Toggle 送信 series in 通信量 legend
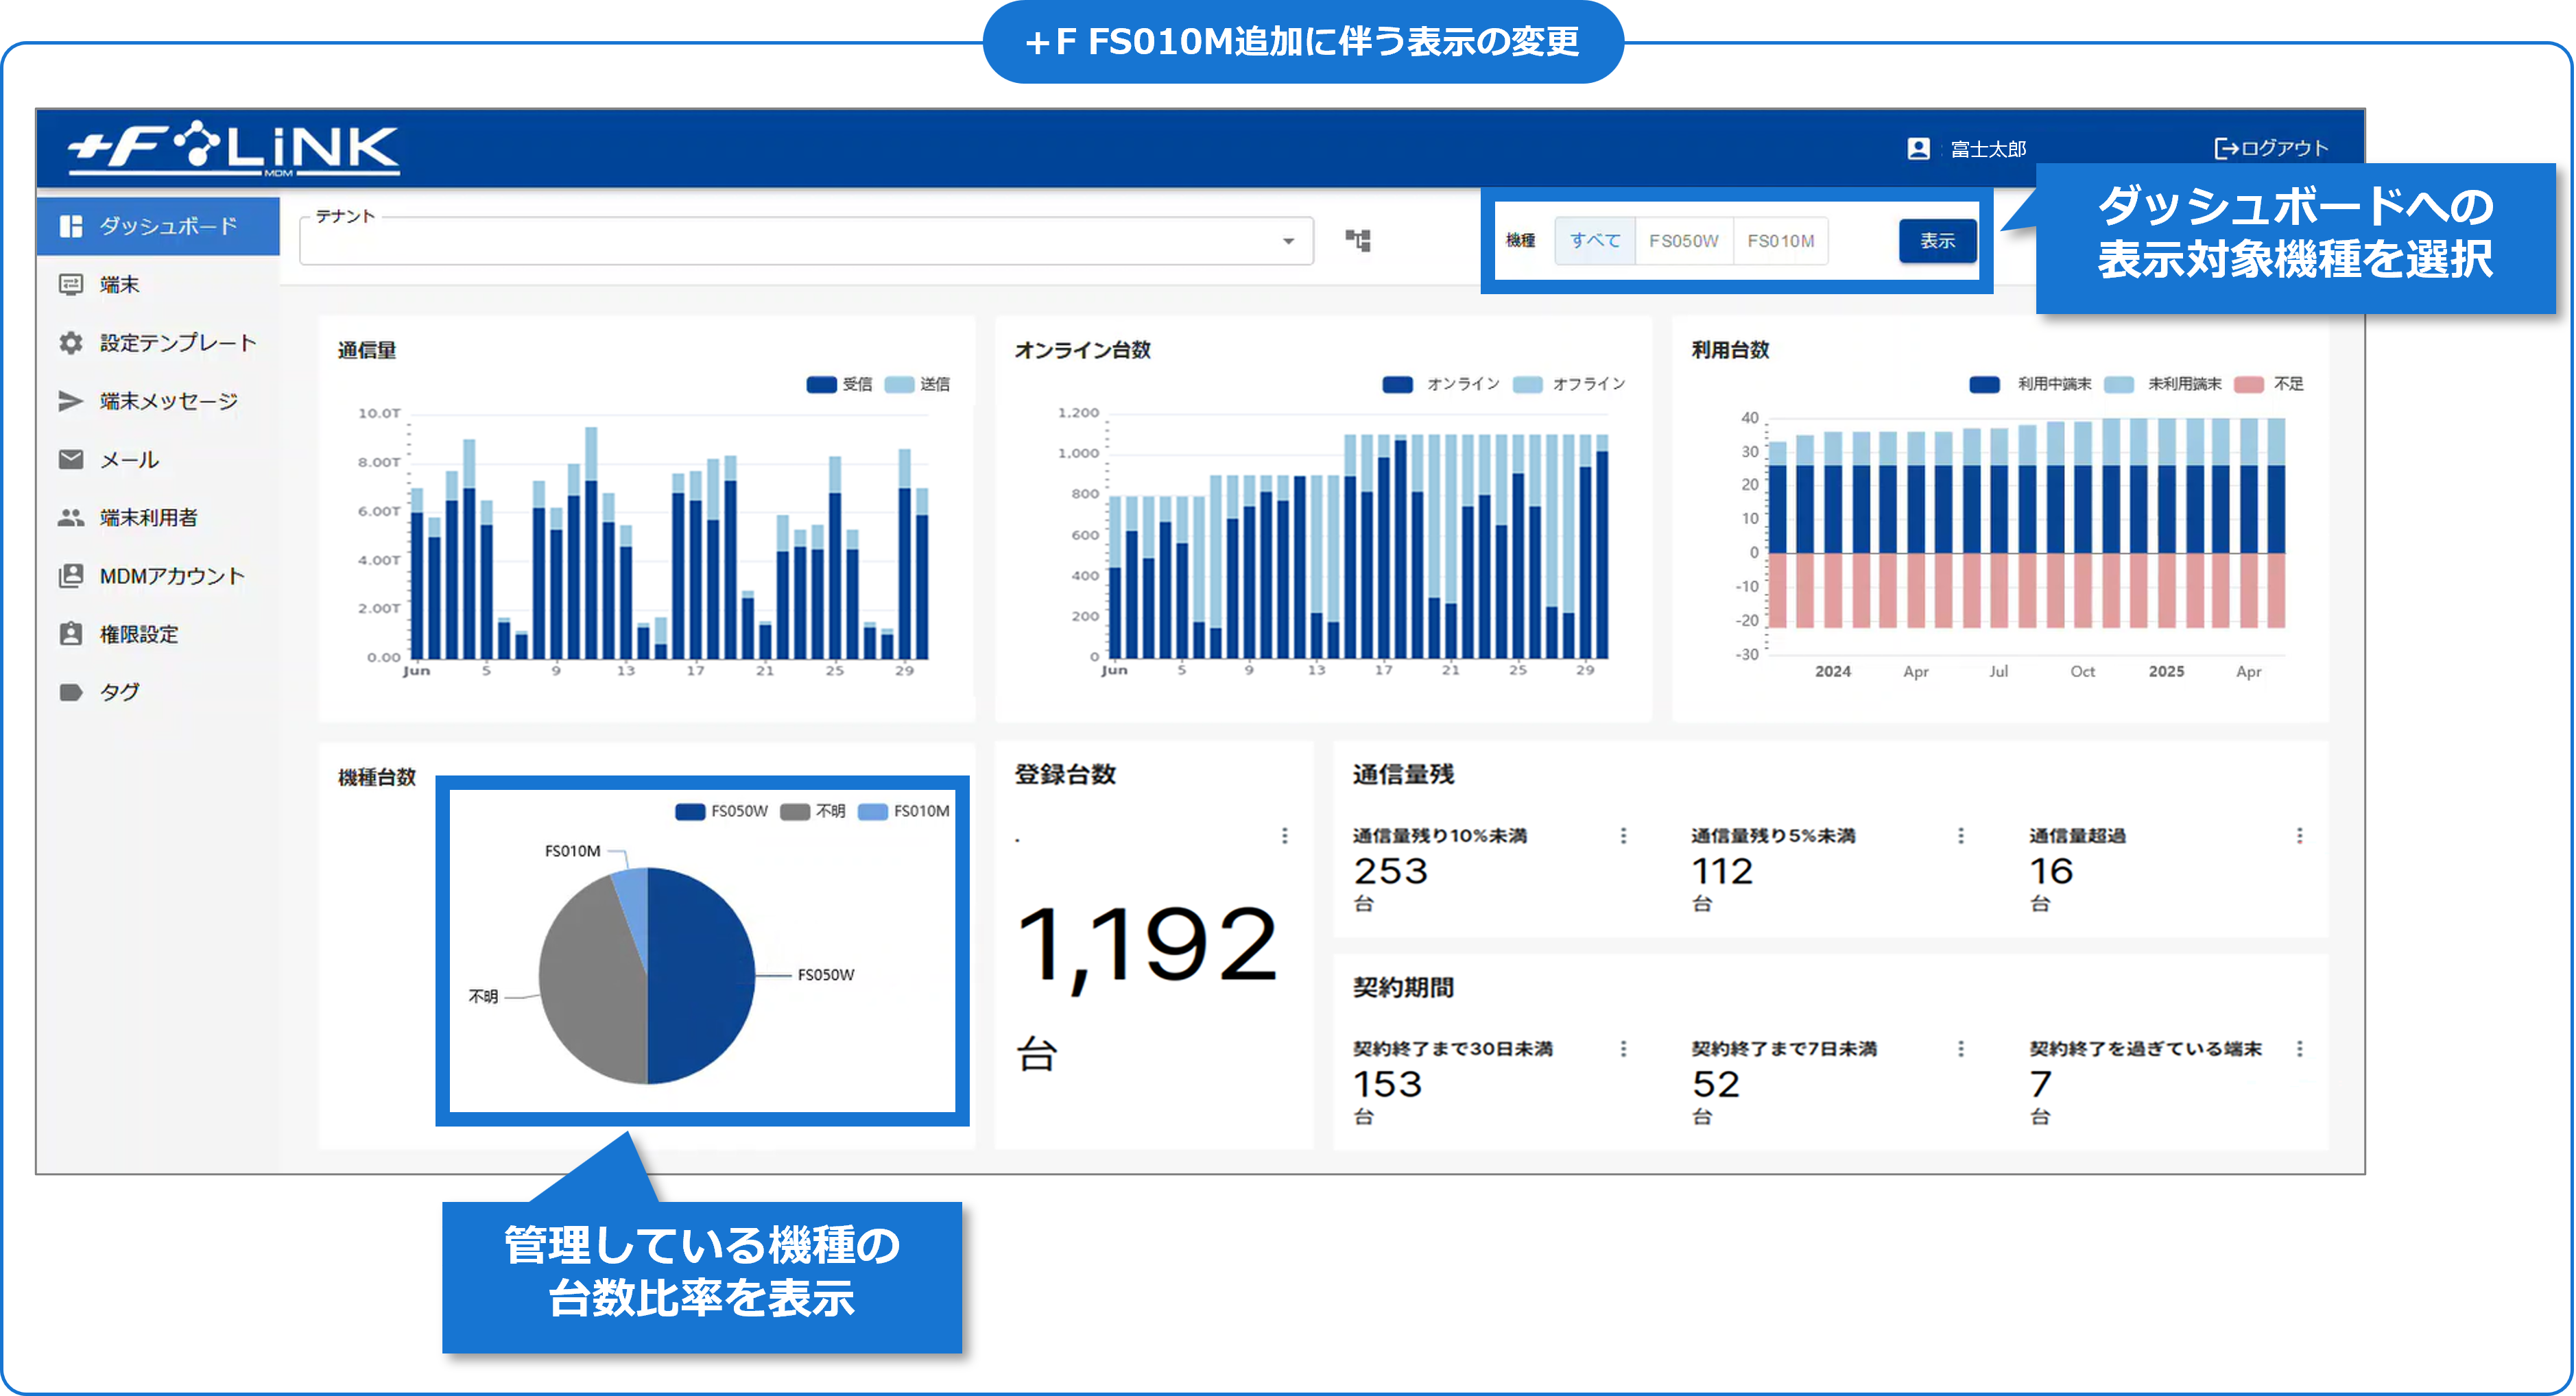This screenshot has height=1396, width=2576. click(x=917, y=384)
